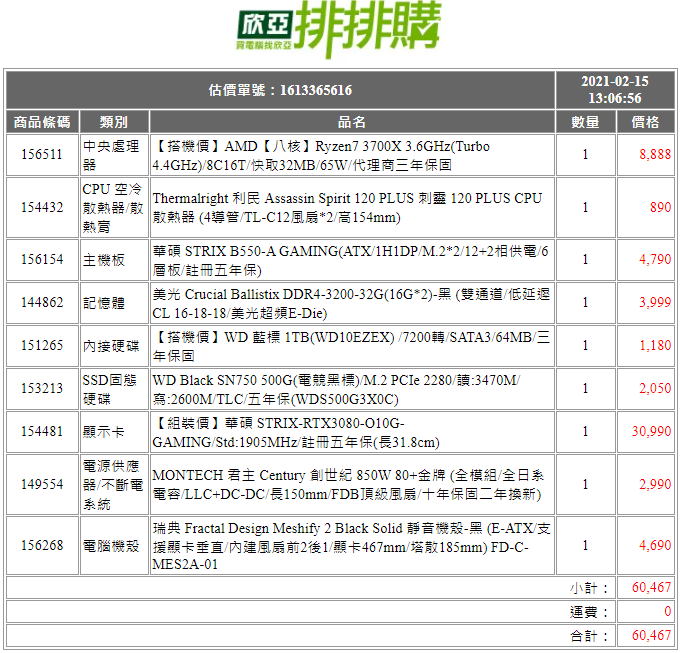Click the subtotal amount in the 小計 row
681x653 pixels.
tap(651, 587)
